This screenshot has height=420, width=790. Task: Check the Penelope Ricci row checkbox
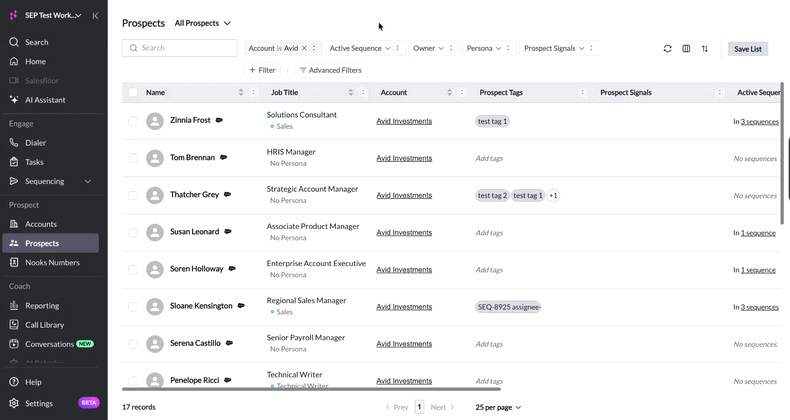[x=133, y=381]
